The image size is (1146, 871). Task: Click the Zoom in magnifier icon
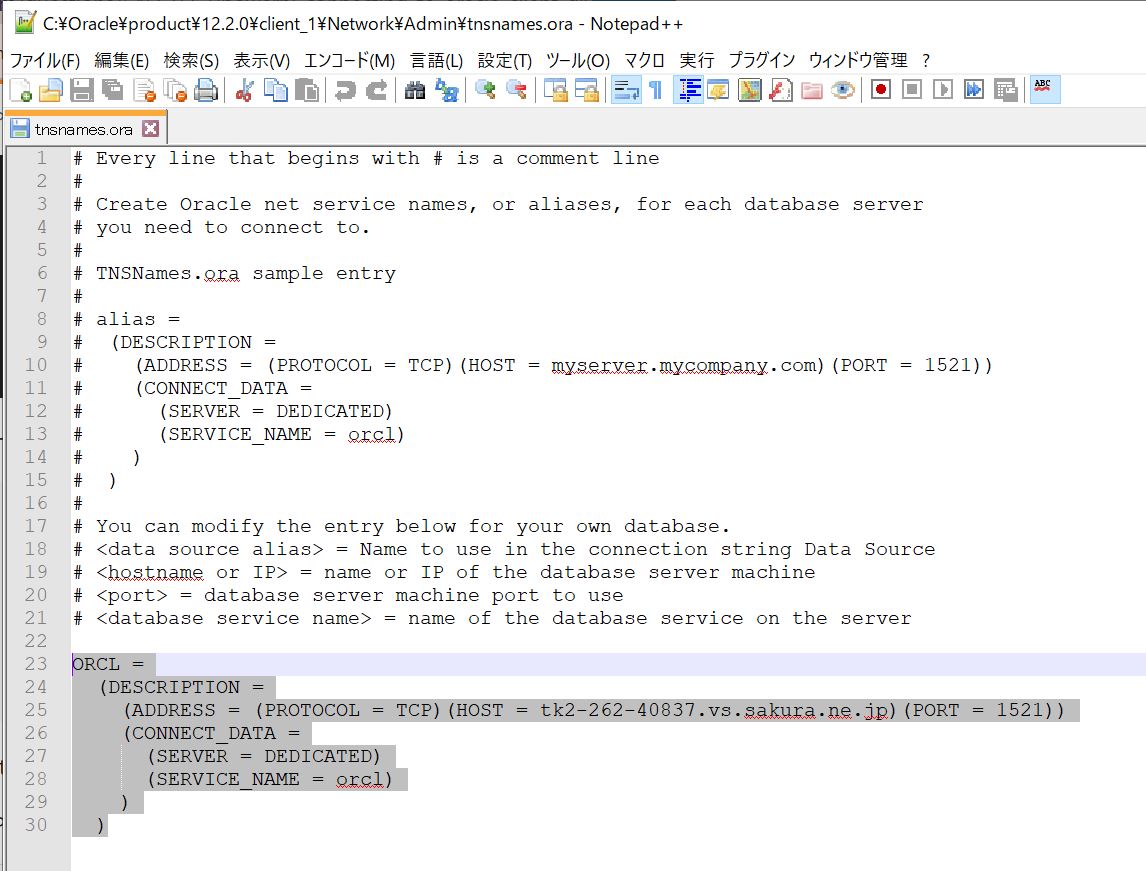(486, 91)
